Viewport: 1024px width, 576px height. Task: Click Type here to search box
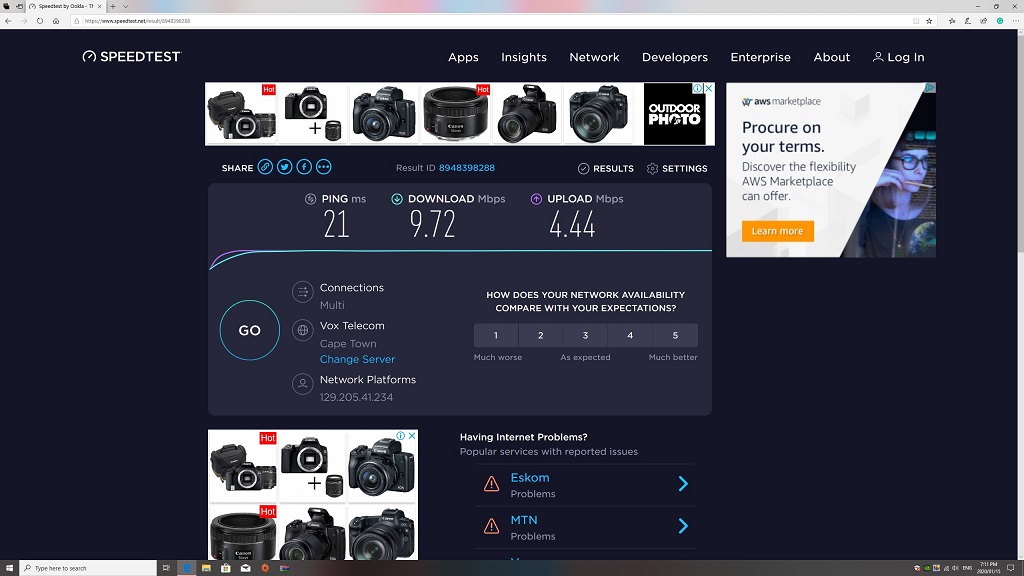pos(88,568)
